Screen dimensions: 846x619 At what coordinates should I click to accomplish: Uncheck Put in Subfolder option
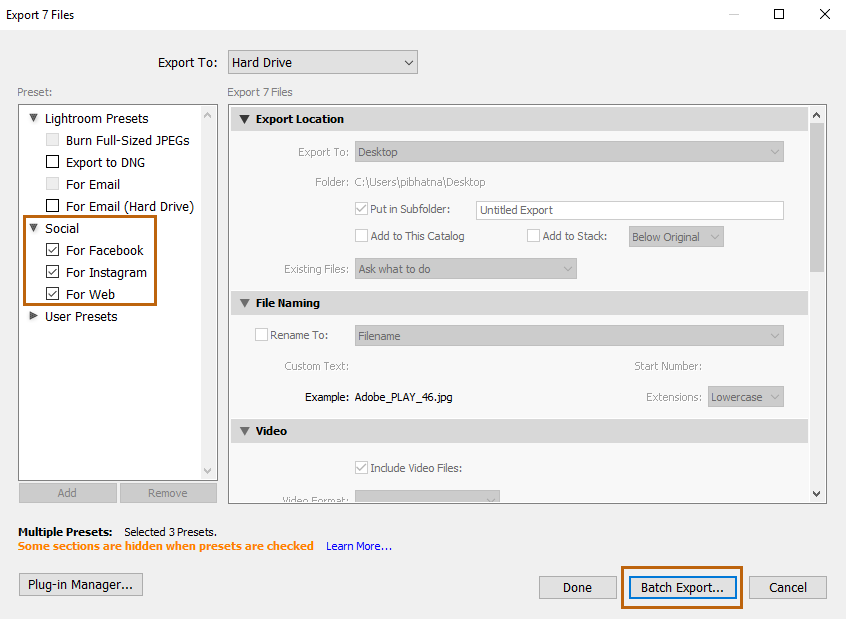click(x=362, y=210)
